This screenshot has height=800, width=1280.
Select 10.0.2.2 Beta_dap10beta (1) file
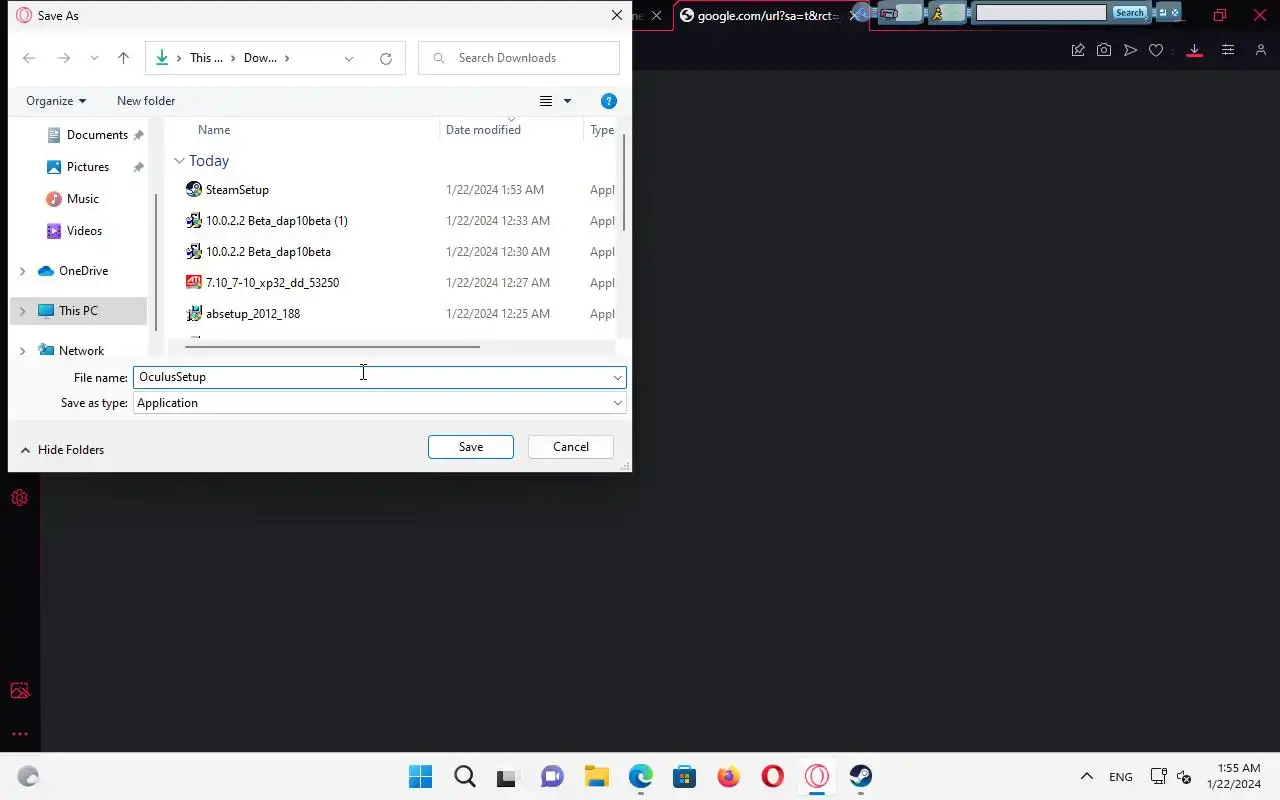point(276,221)
